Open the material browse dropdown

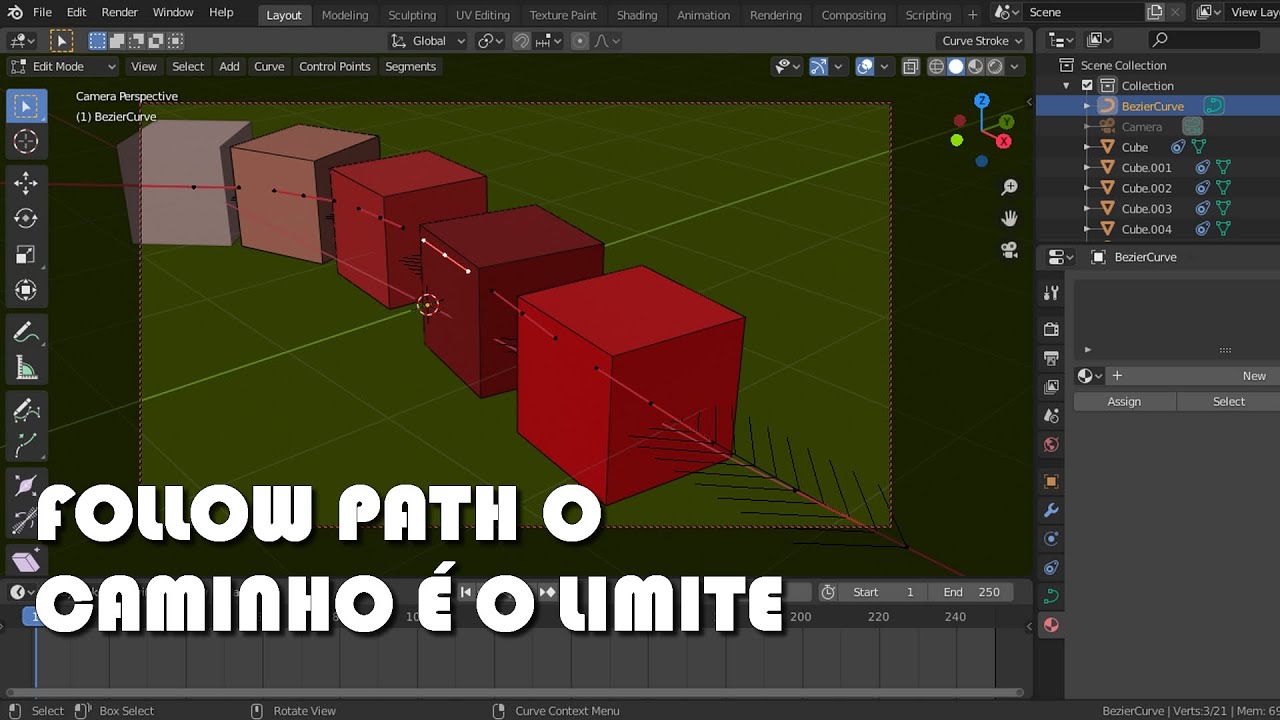(x=1089, y=376)
